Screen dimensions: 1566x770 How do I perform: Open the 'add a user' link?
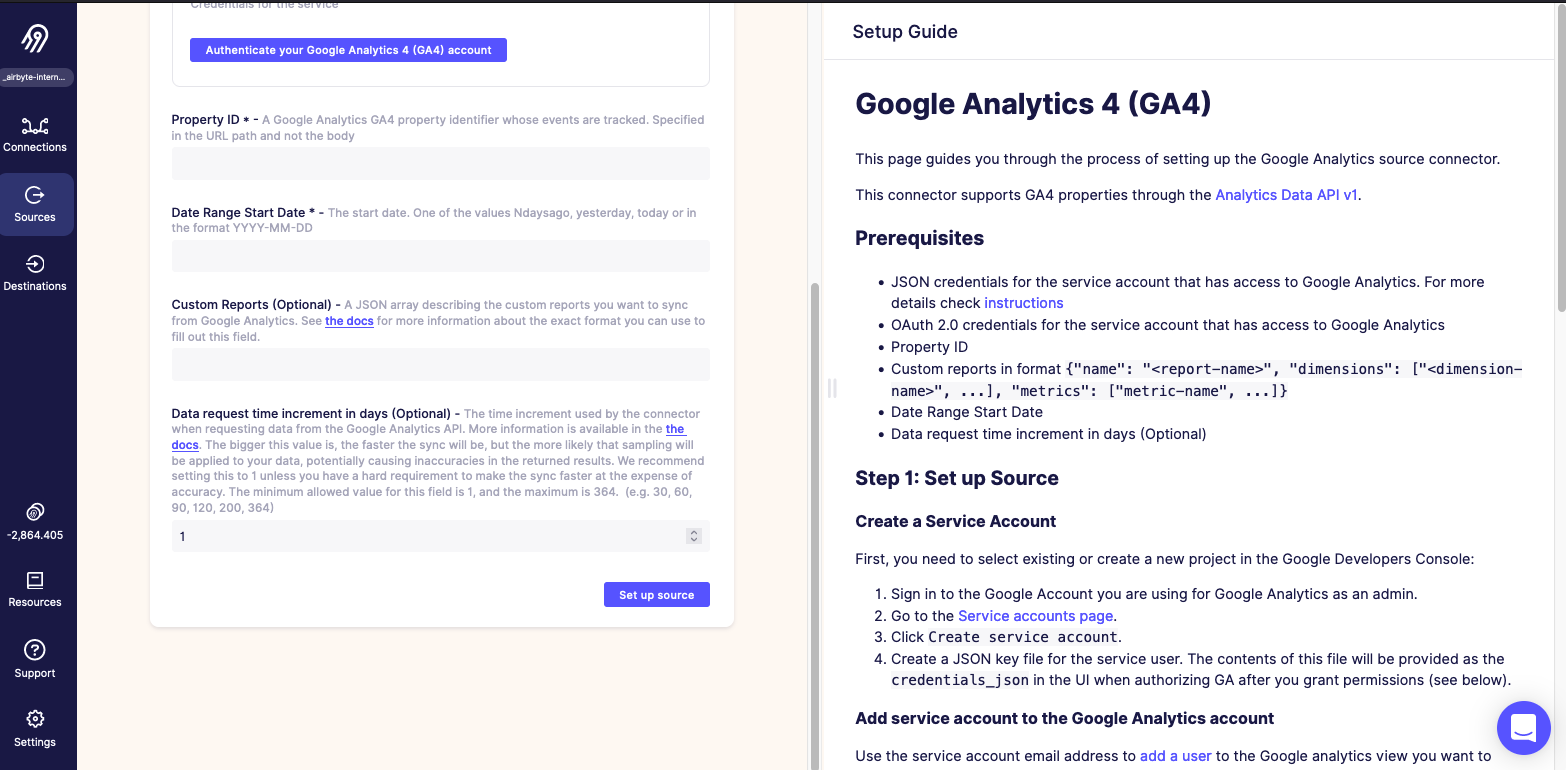coord(1175,755)
